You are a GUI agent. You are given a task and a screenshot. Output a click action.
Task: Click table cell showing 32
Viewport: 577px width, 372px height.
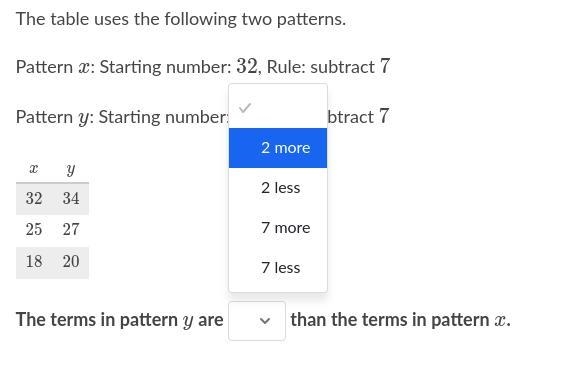pyautogui.click(x=34, y=198)
